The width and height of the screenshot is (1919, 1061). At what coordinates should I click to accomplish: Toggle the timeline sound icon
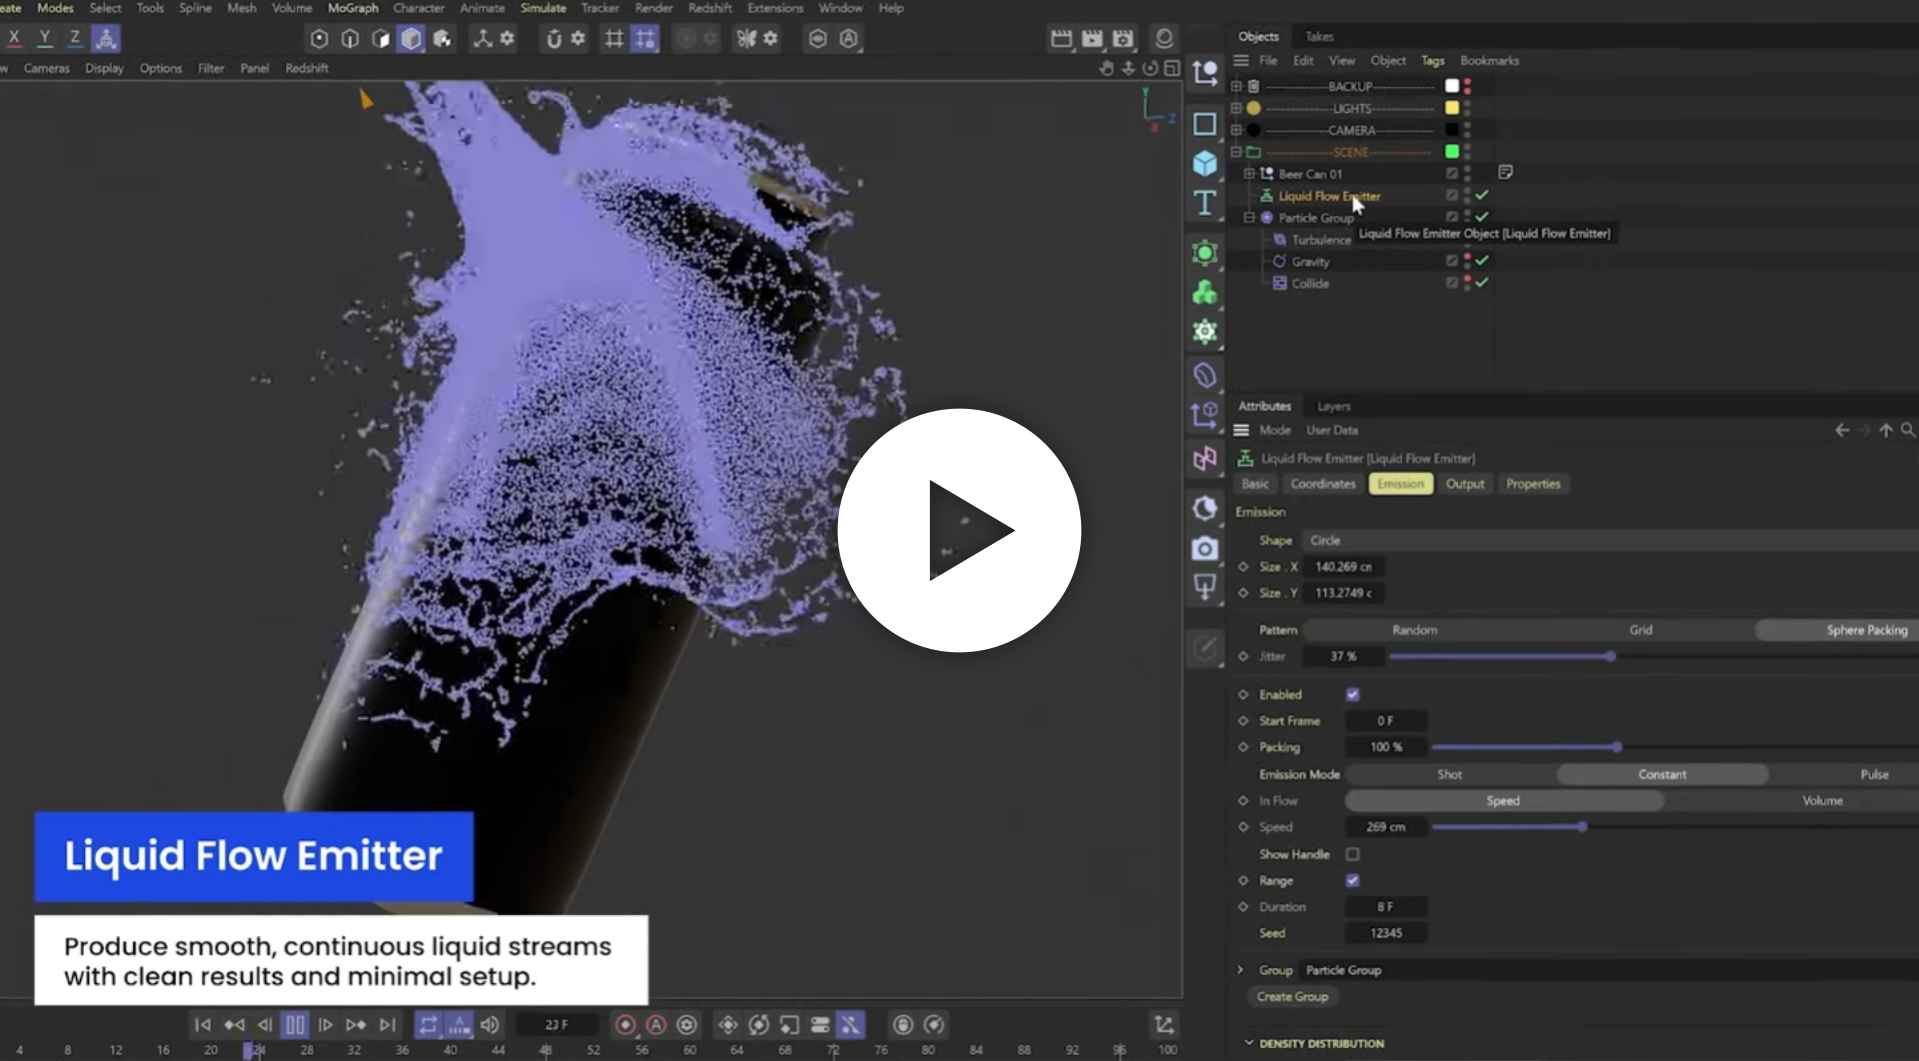(x=489, y=1025)
